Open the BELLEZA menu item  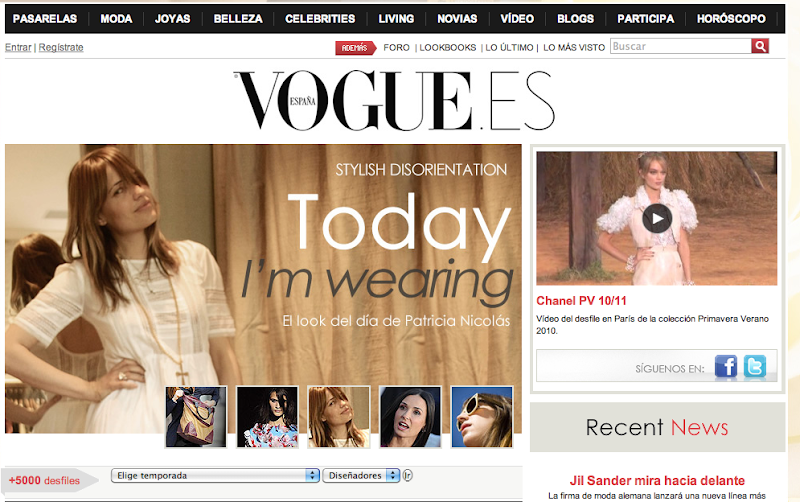click(238, 19)
